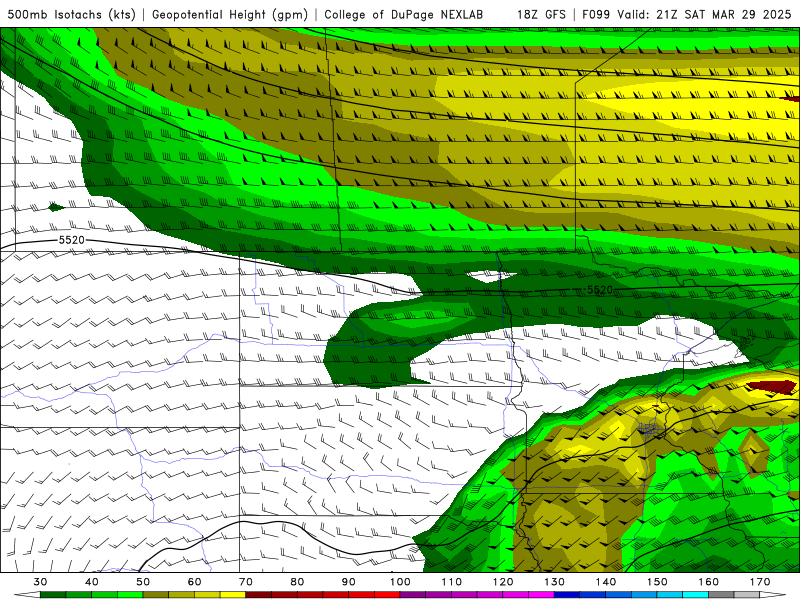
Task: Click the legend value 30
Action: click(40, 582)
